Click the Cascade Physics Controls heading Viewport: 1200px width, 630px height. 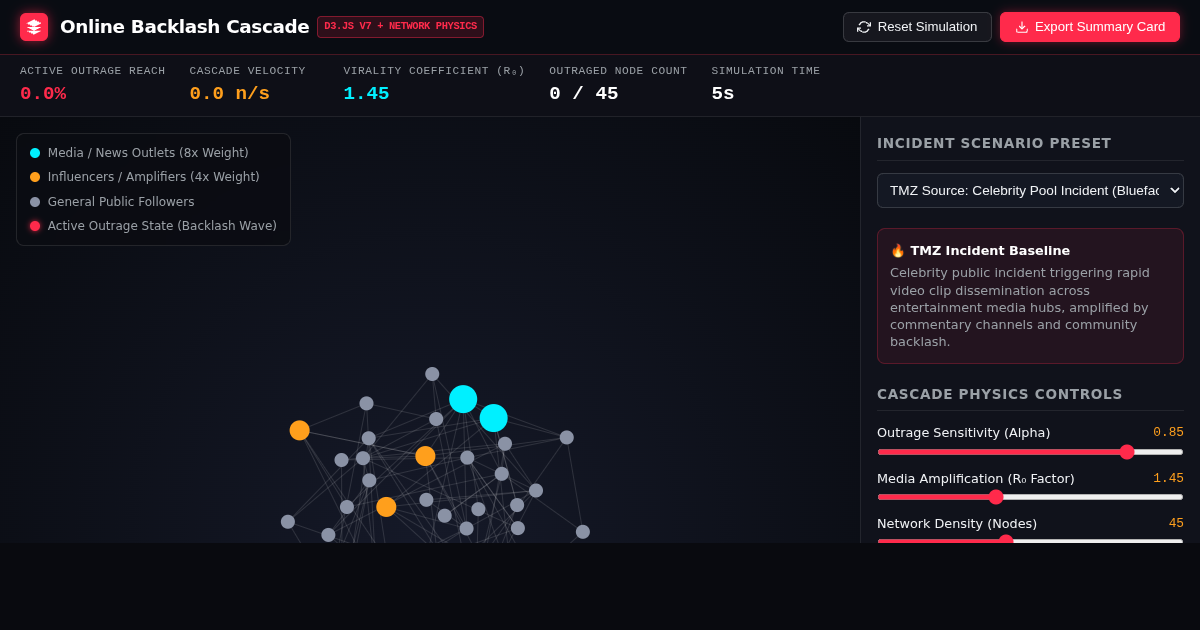click(x=1000, y=394)
